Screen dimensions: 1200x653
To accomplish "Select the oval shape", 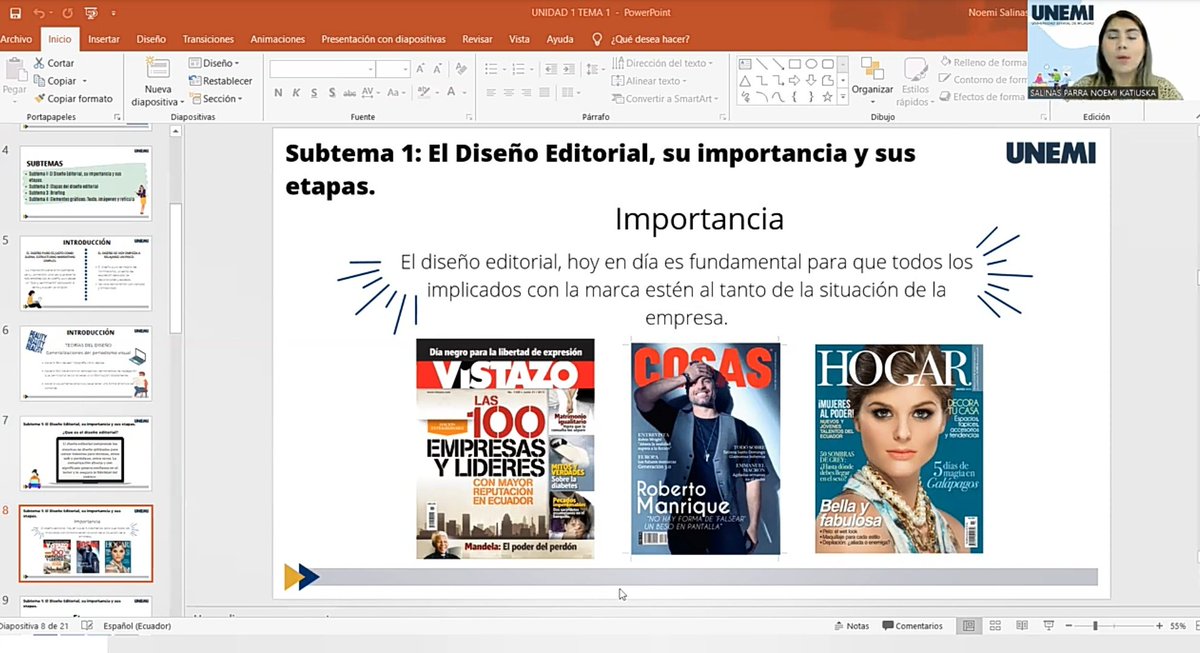I will (812, 64).
